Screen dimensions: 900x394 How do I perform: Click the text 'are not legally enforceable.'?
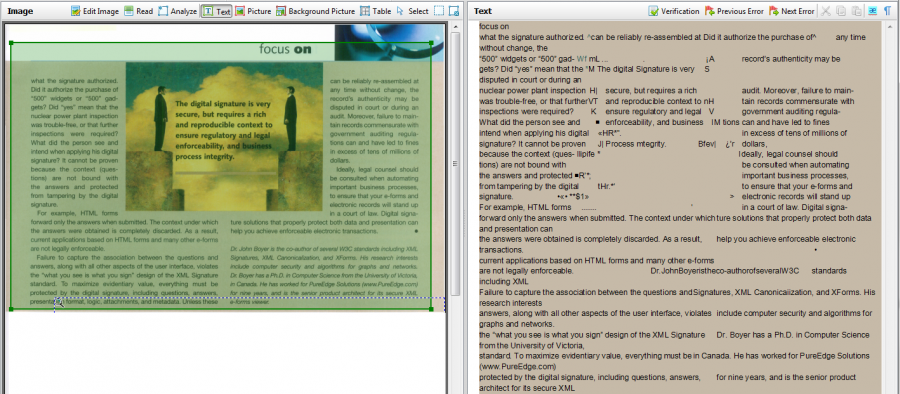click(526, 271)
